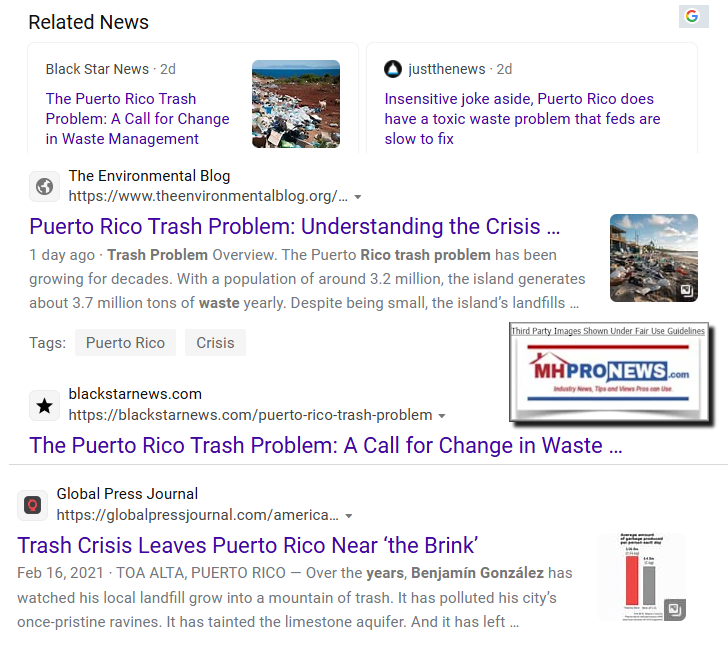Image resolution: width=728 pixels, height=645 pixels.
Task: Open 'Insensitive joke aside' justthenews headline
Action: 522,119
